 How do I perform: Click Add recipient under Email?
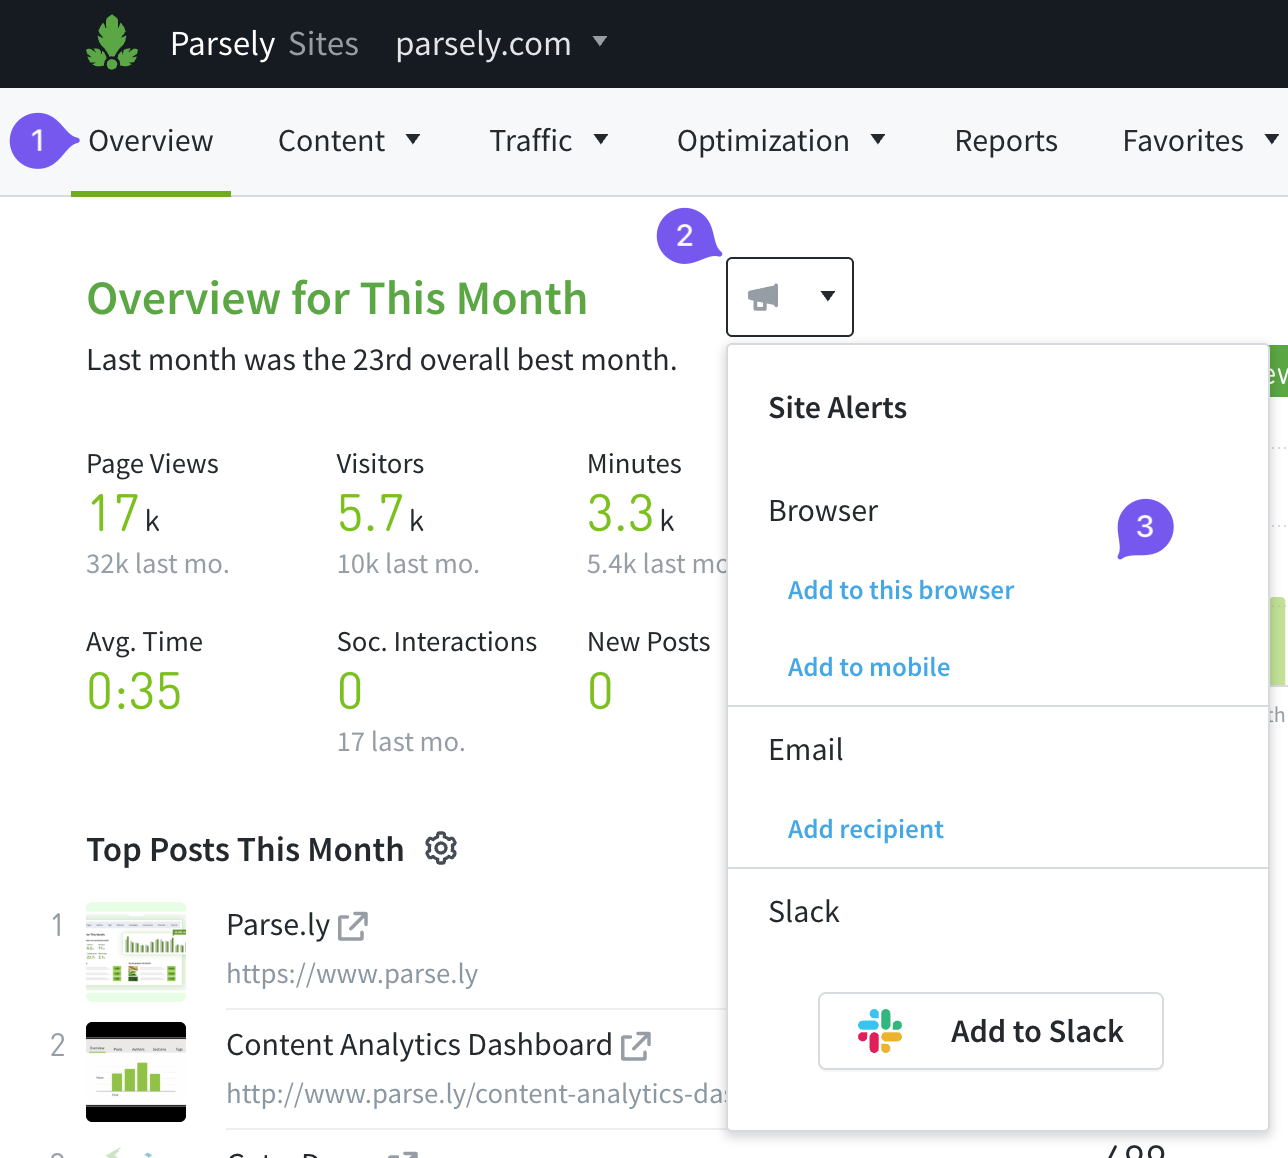tap(865, 829)
